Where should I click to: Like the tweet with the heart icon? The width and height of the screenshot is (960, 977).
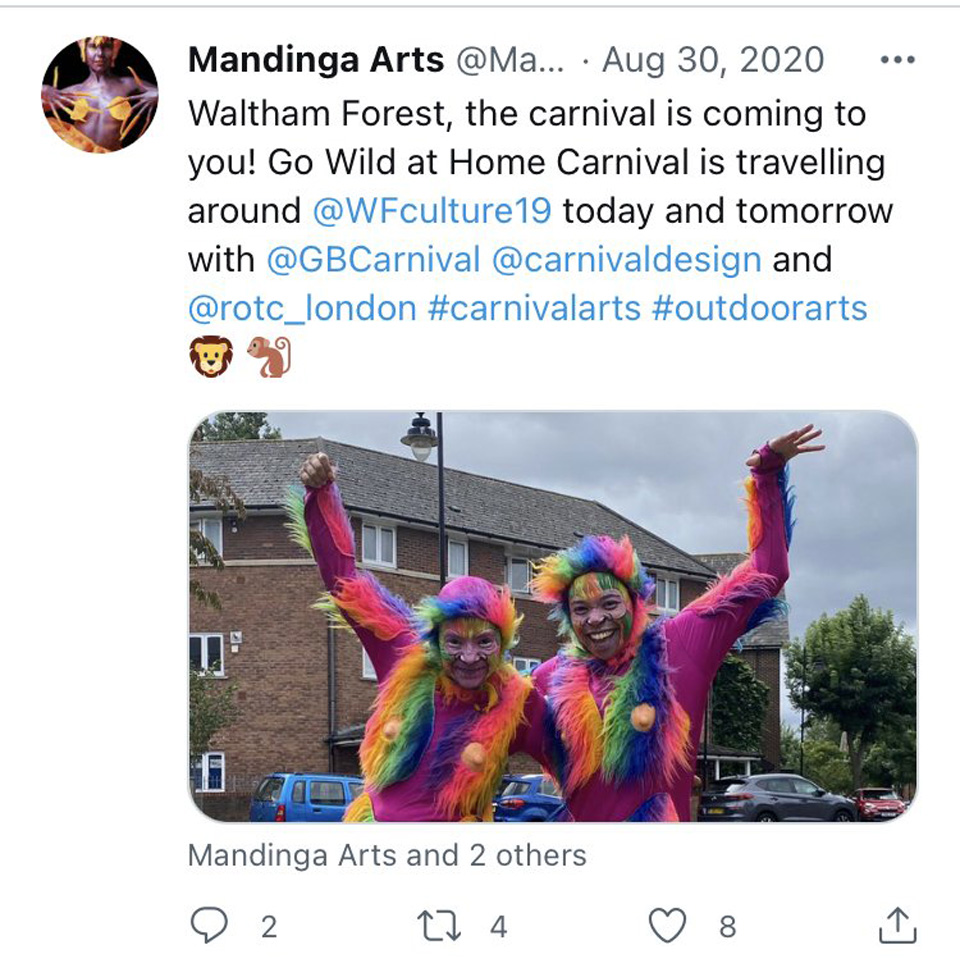(667, 925)
